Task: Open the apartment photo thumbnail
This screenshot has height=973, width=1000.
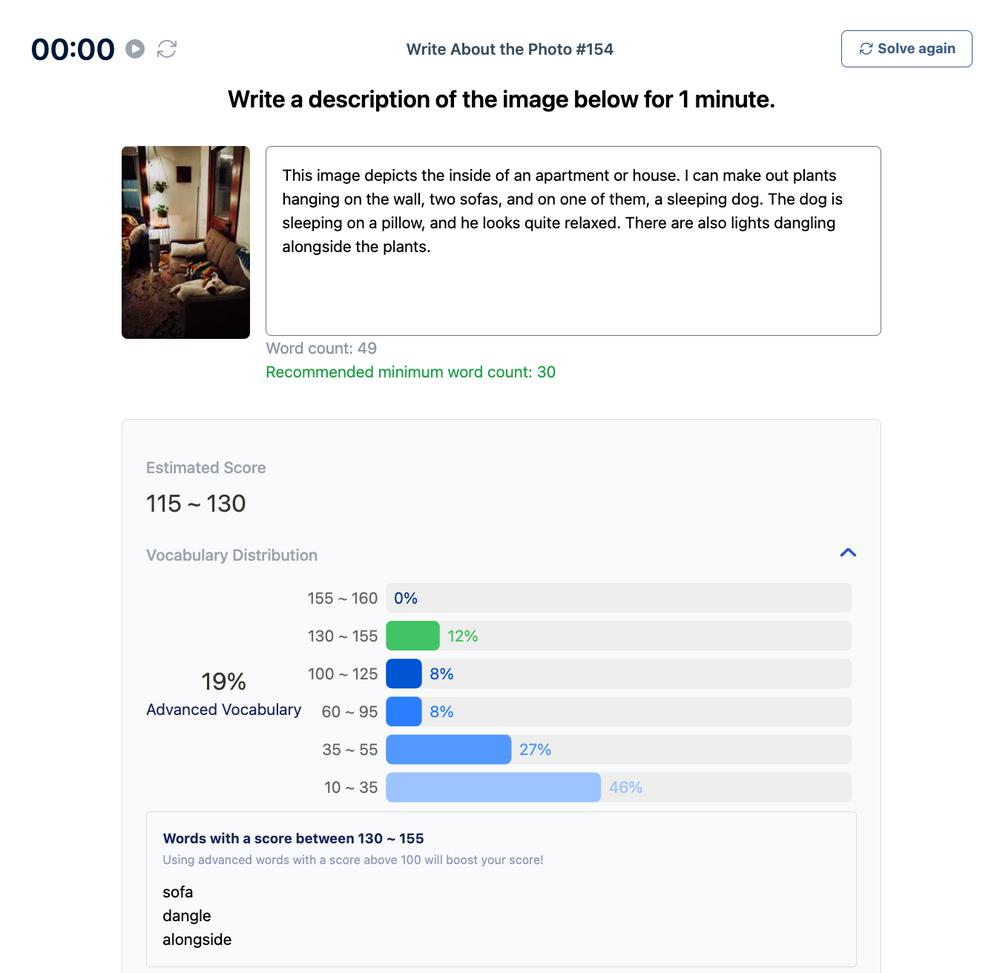Action: (x=185, y=242)
